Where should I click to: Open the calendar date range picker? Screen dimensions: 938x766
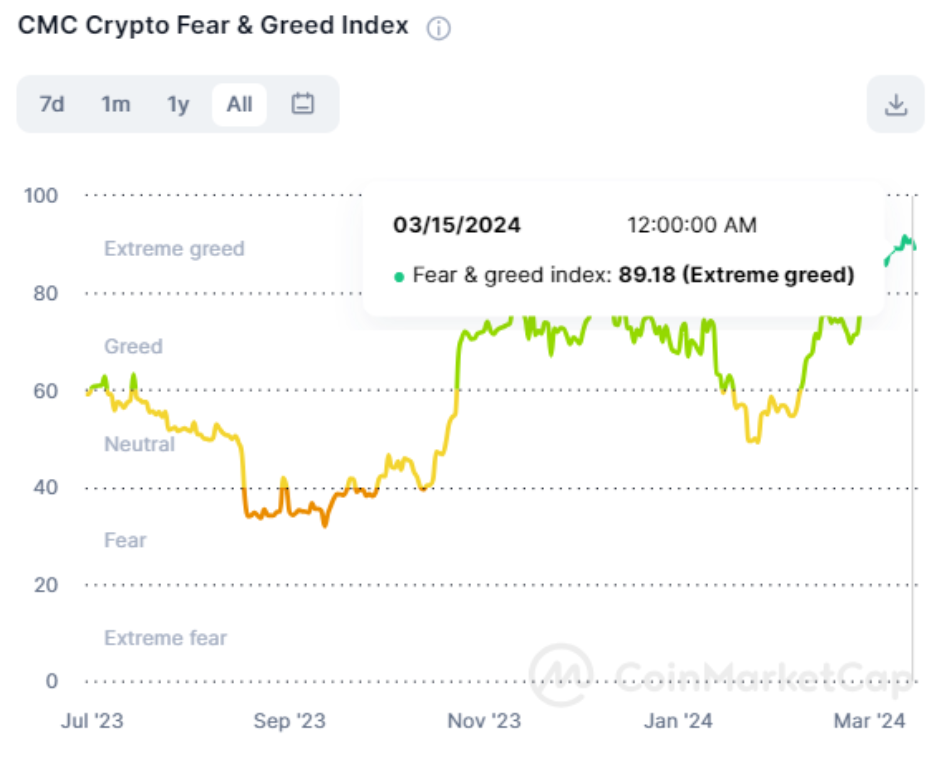tap(303, 104)
